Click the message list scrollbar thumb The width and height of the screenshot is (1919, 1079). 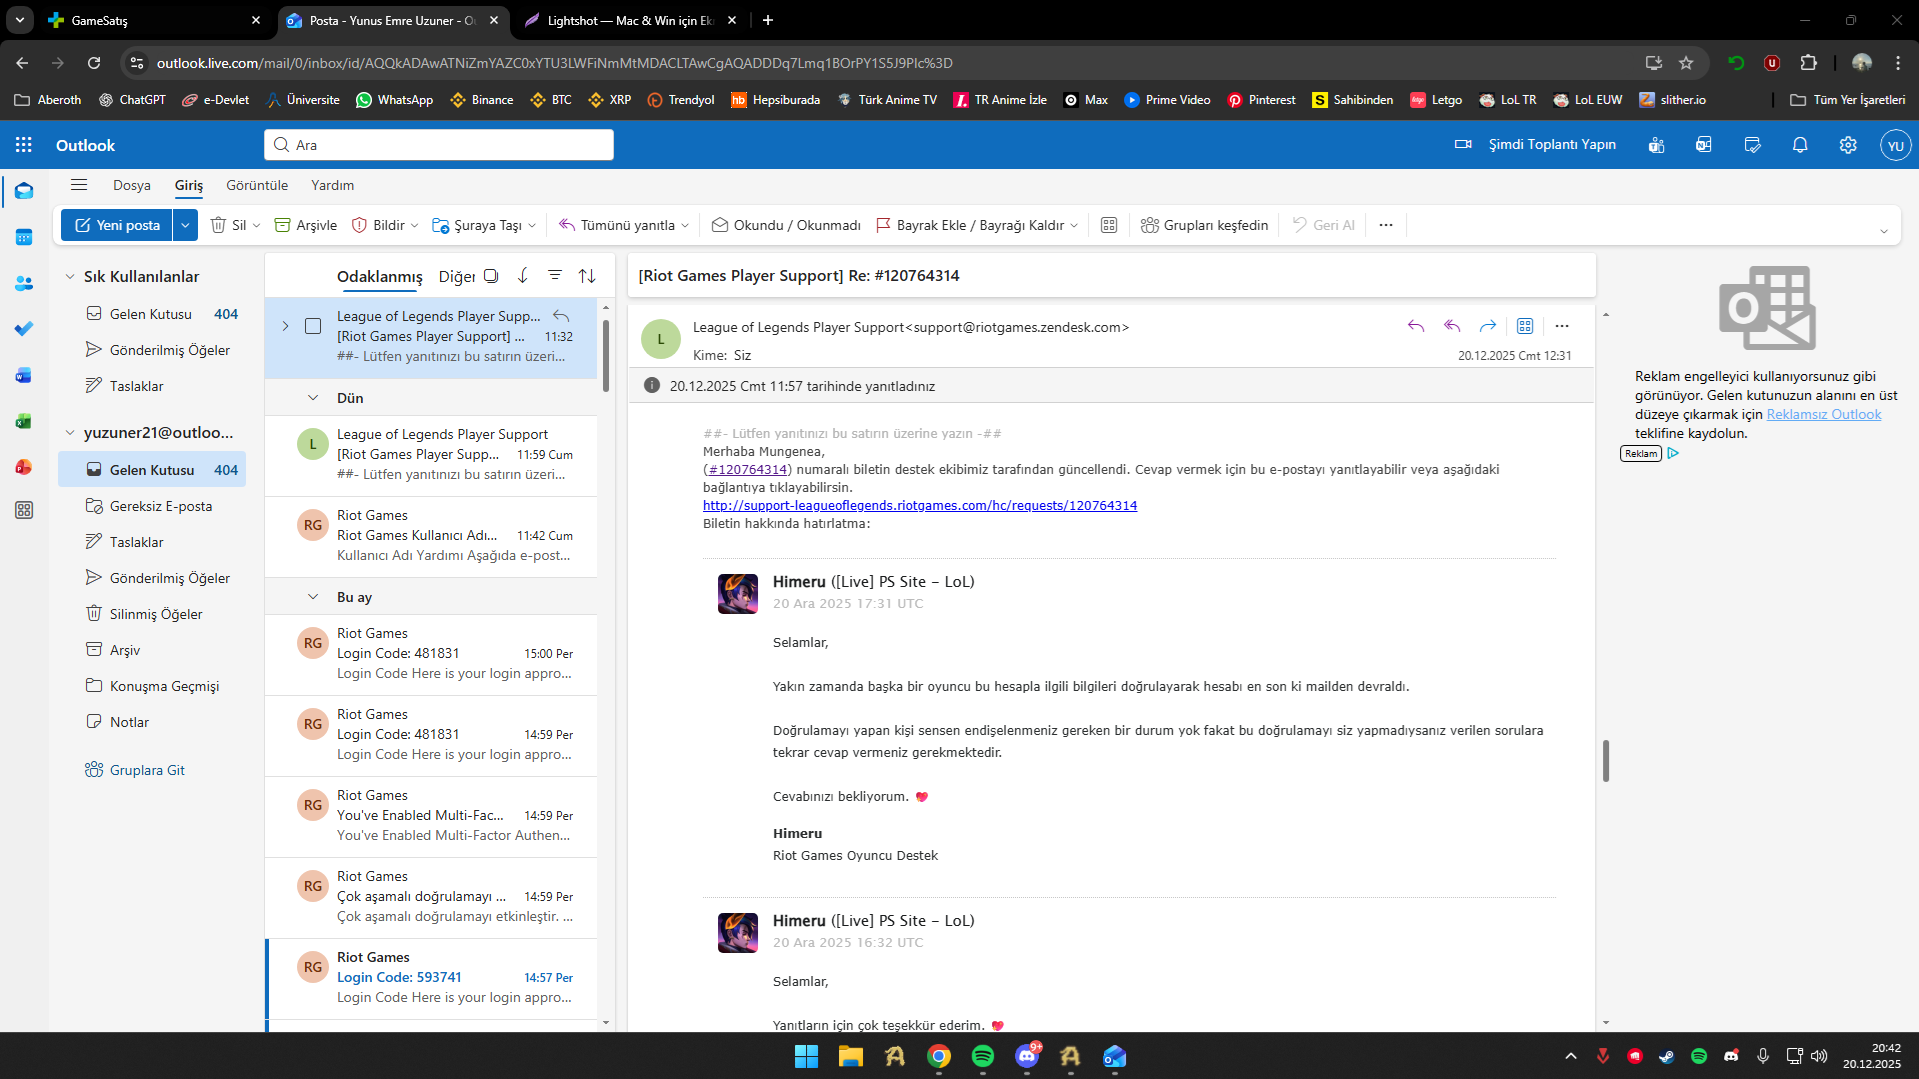coord(605,355)
